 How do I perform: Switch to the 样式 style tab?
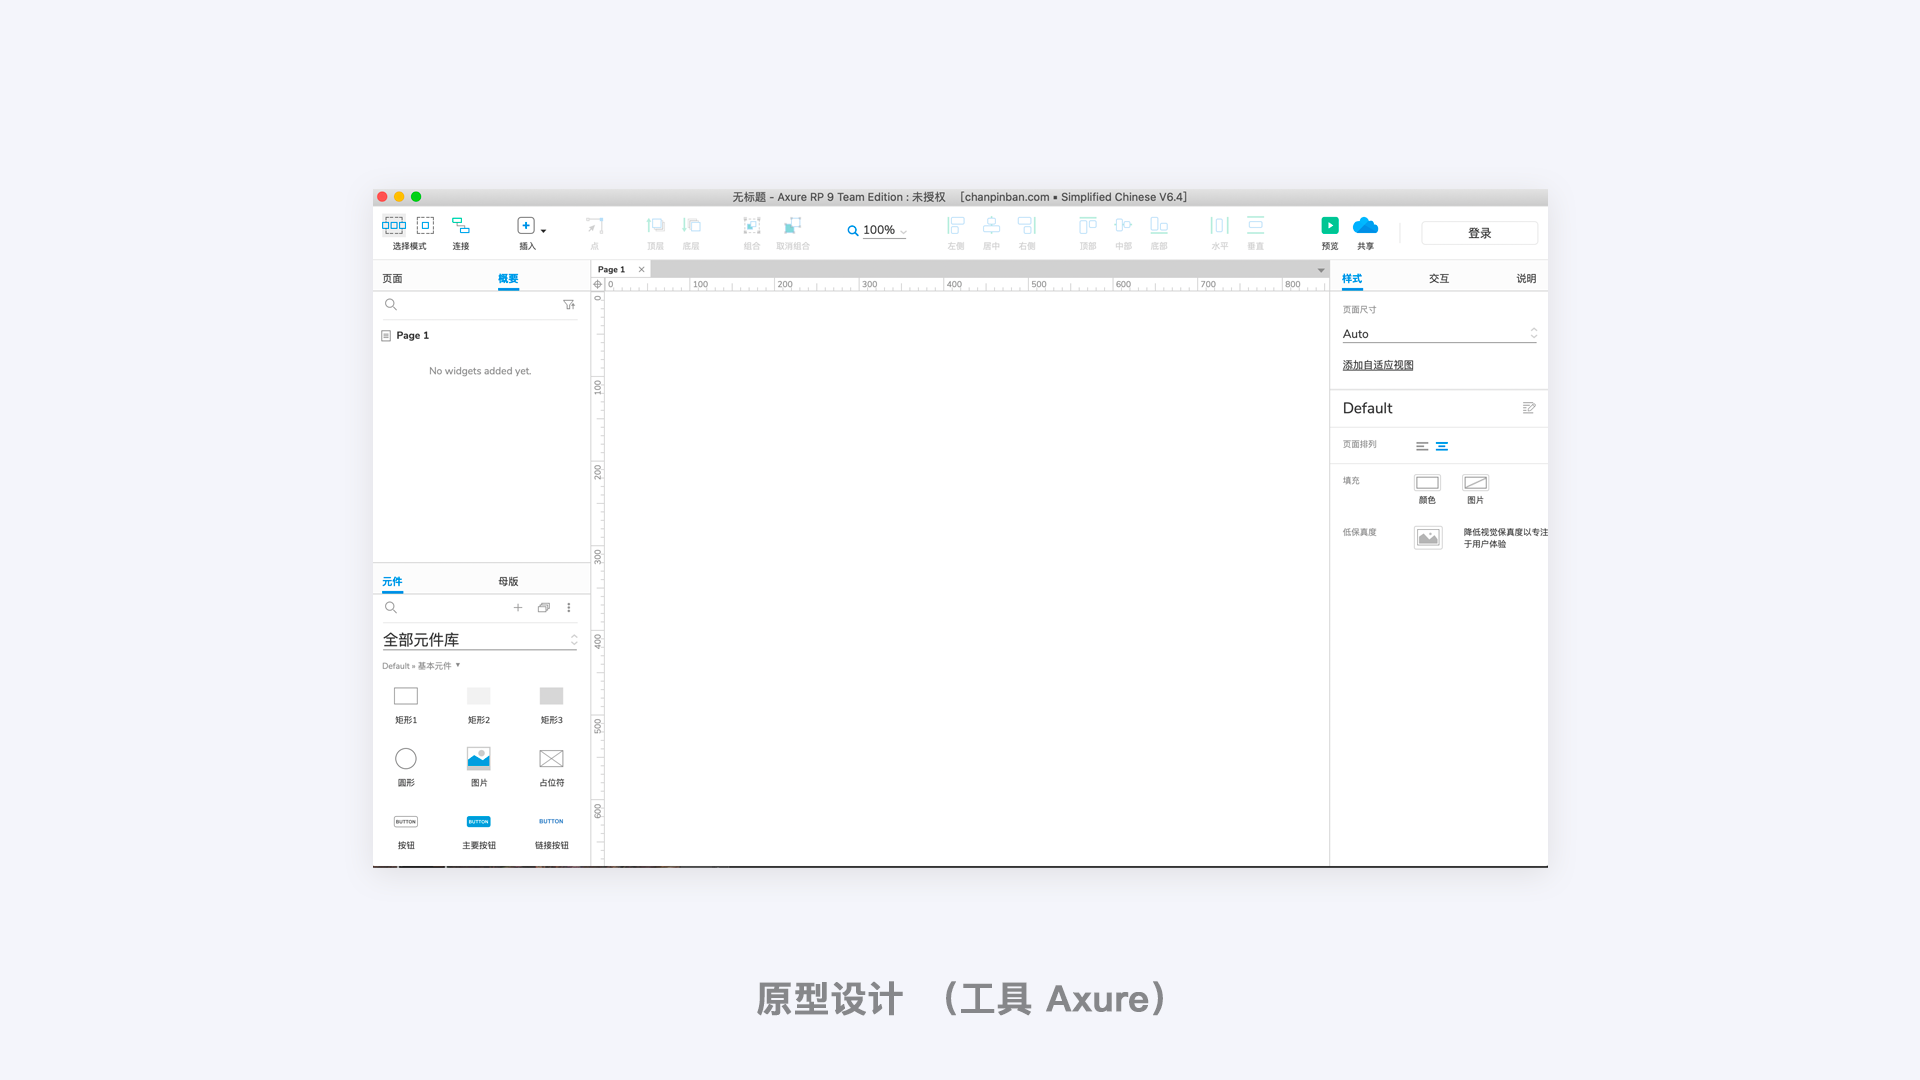click(1352, 279)
